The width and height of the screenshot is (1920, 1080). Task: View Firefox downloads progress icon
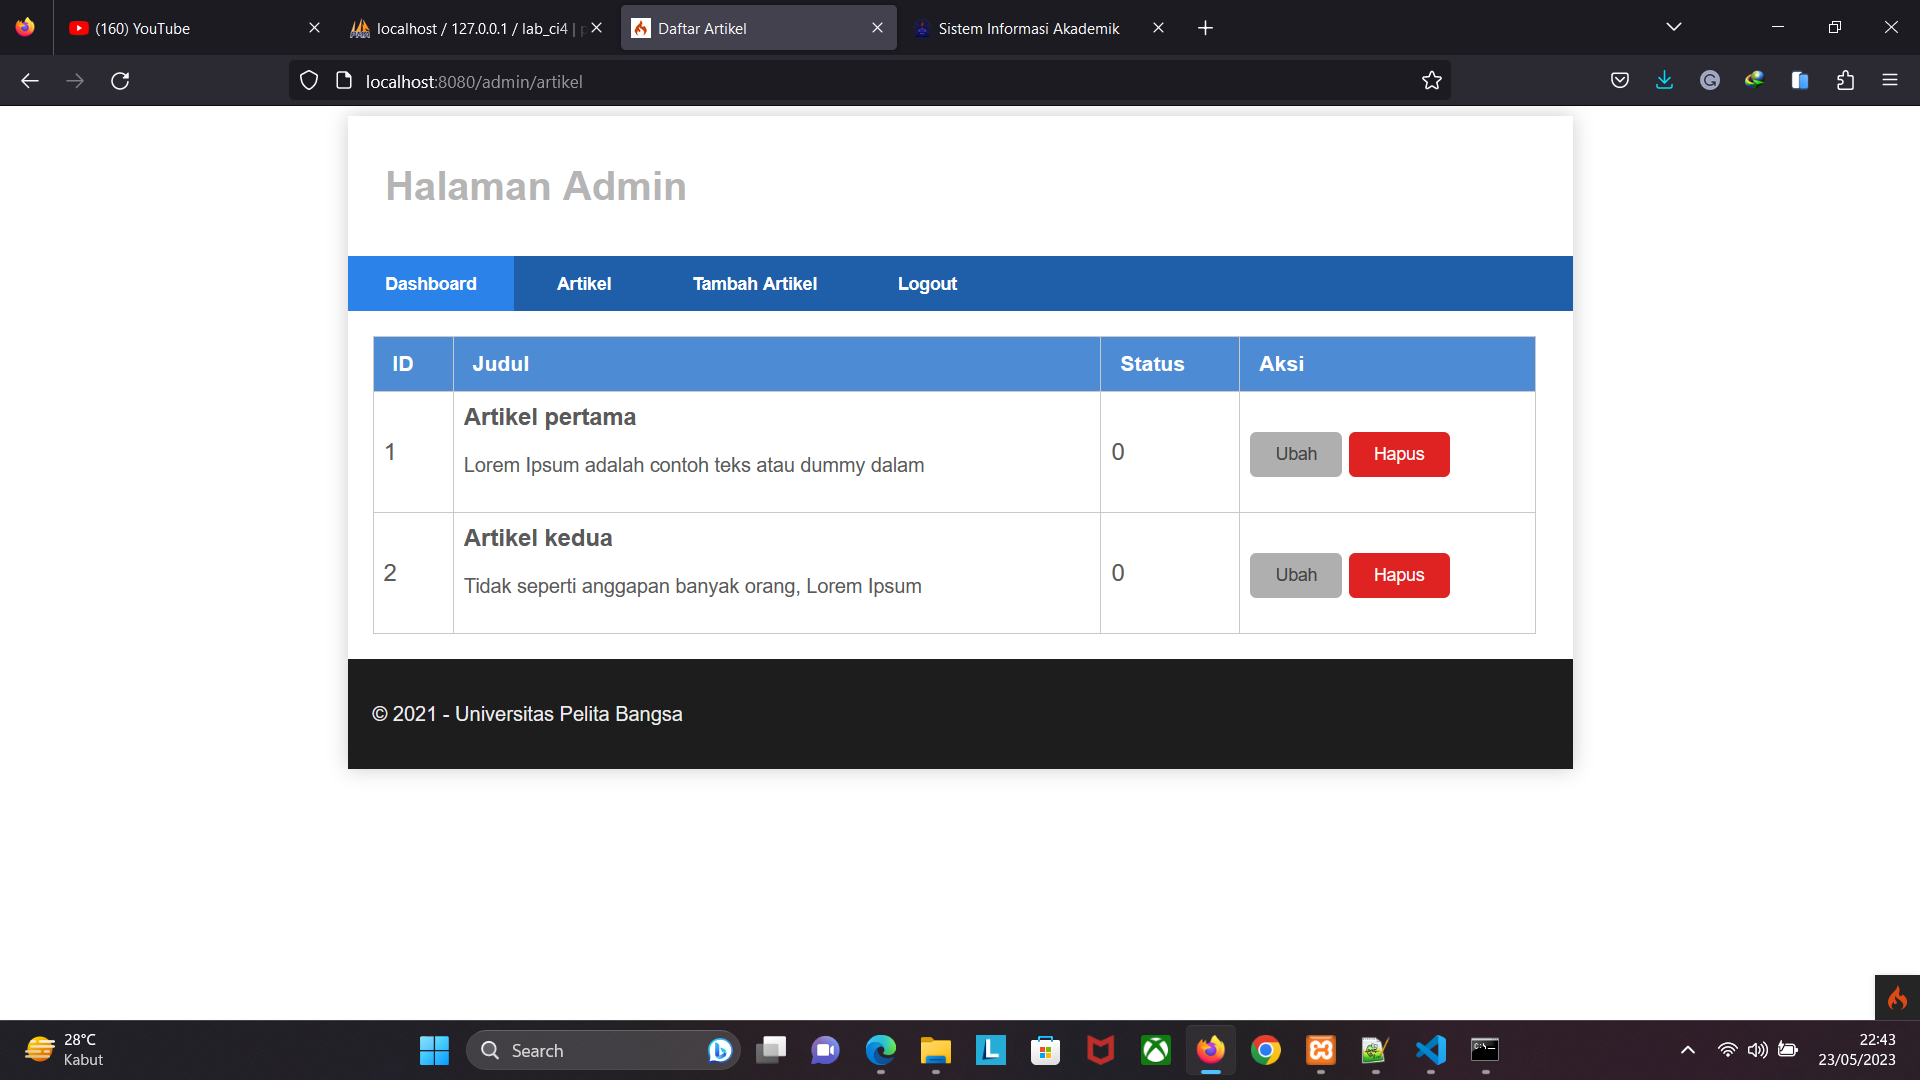[x=1664, y=80]
